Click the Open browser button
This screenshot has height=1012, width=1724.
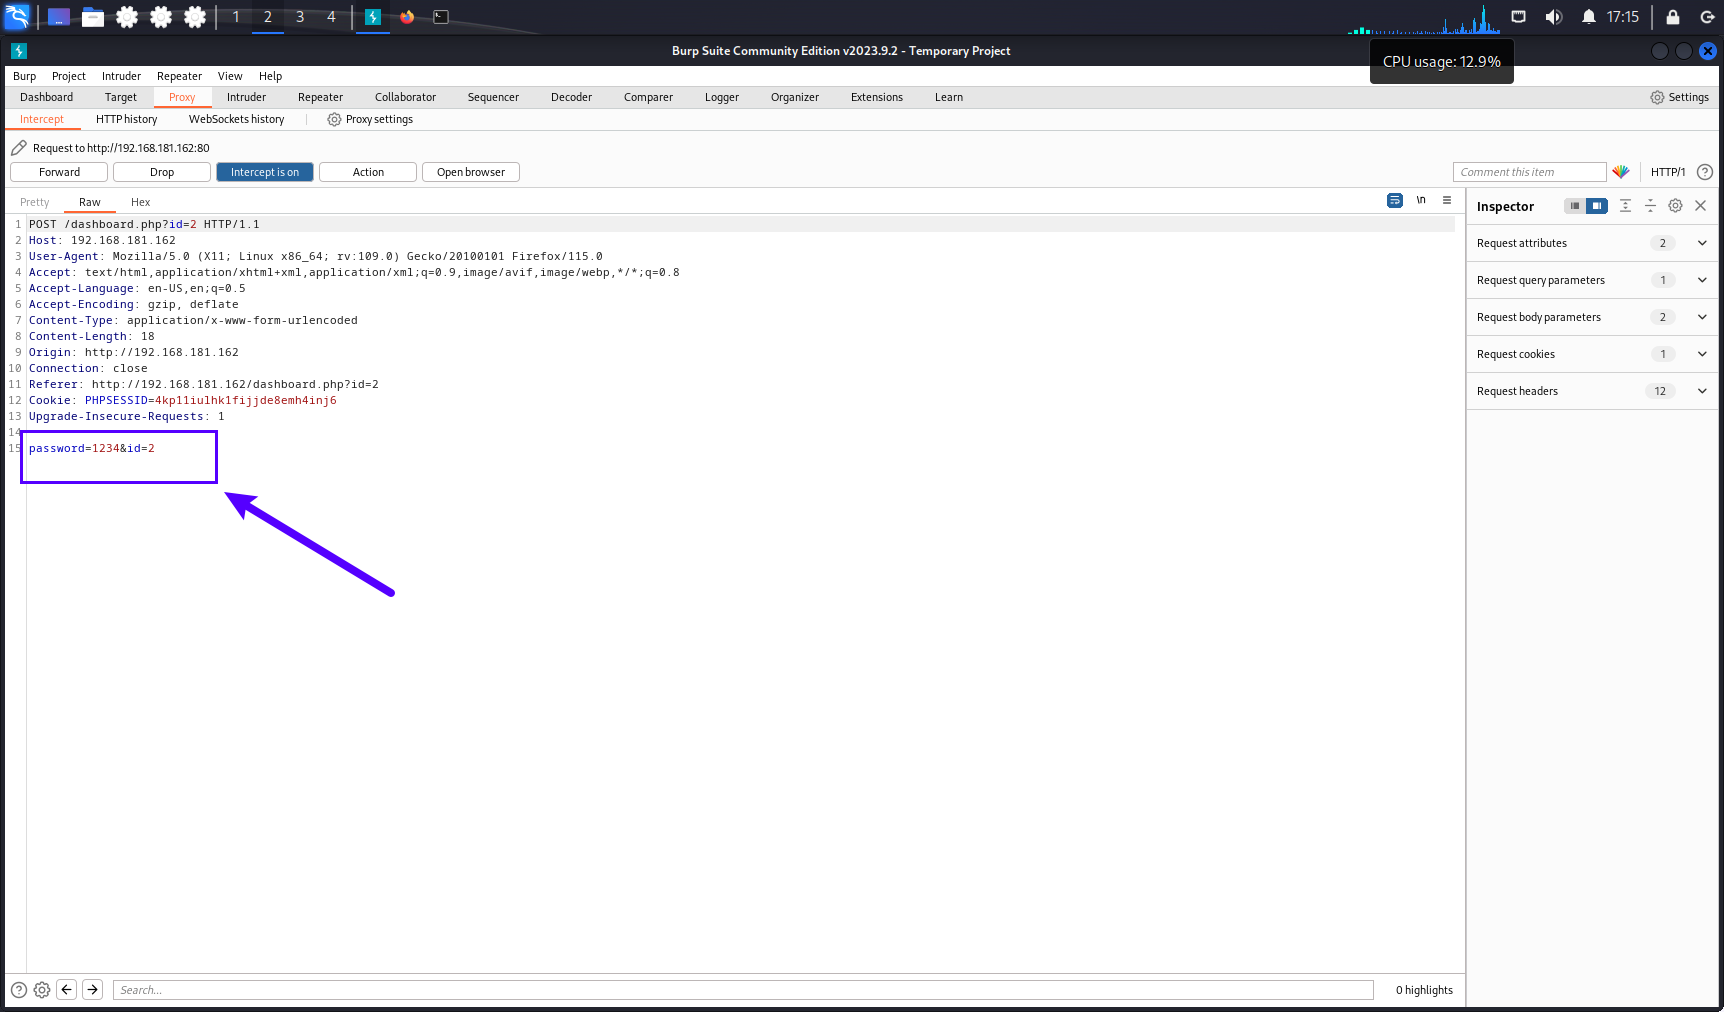click(471, 172)
